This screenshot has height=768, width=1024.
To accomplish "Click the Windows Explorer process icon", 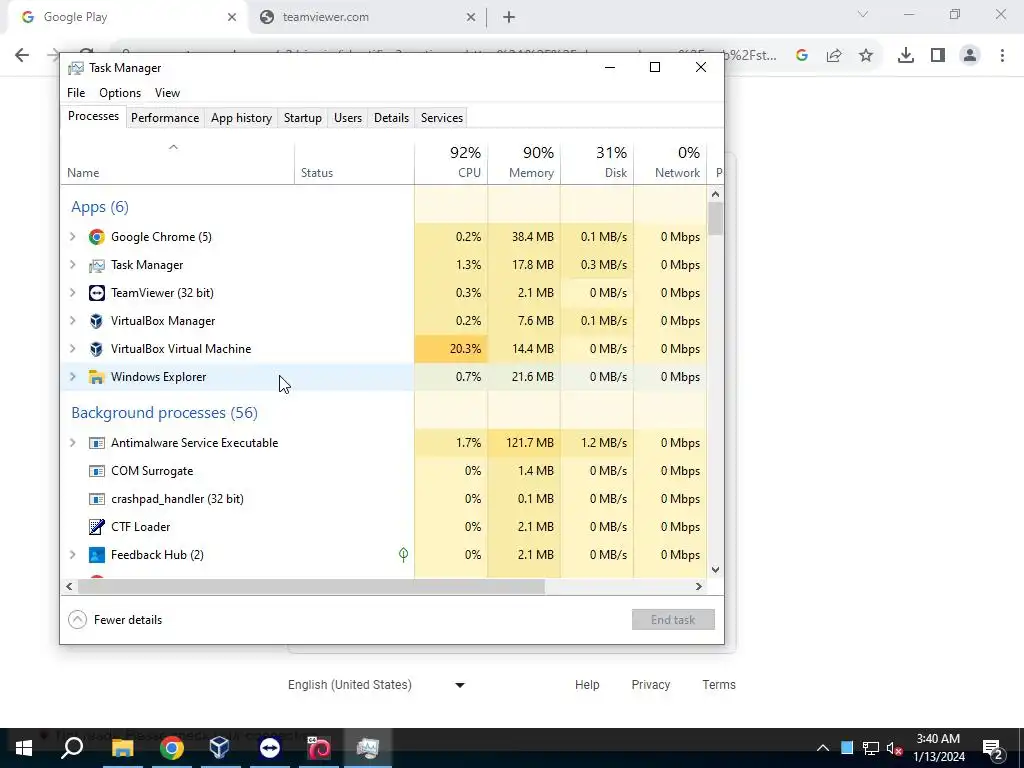I will [97, 377].
